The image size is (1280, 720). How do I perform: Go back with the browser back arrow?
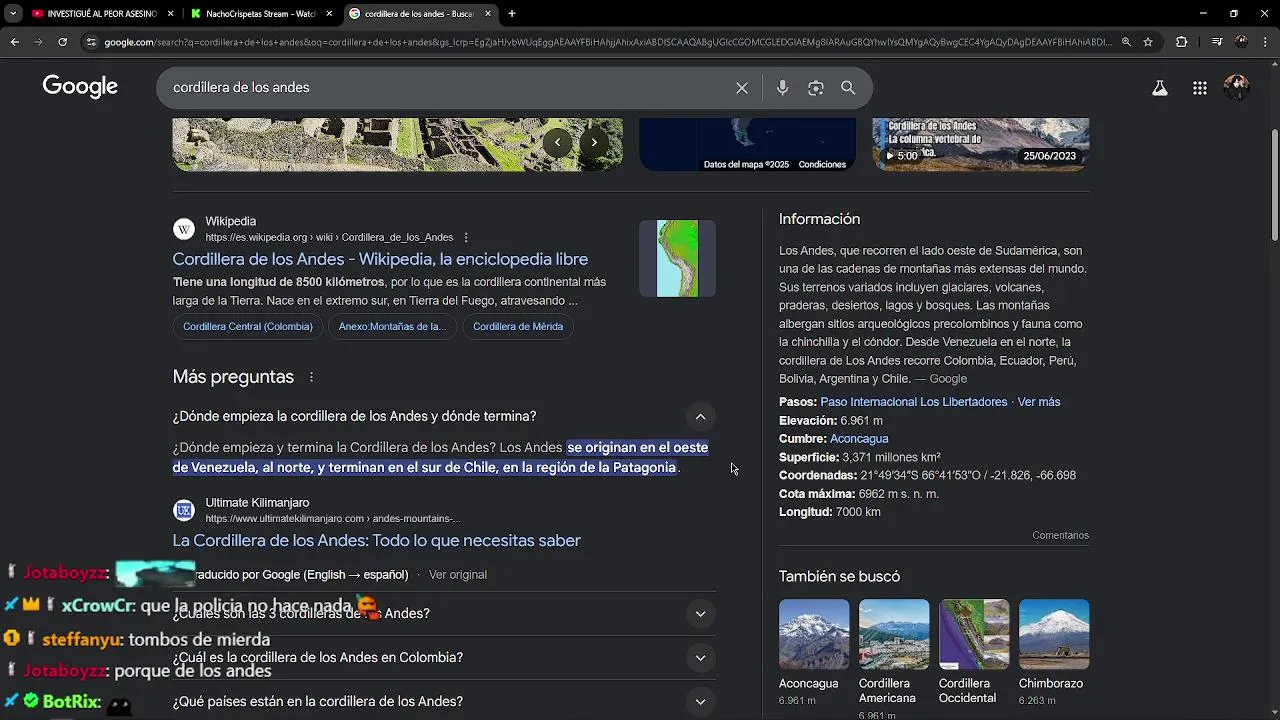14,42
